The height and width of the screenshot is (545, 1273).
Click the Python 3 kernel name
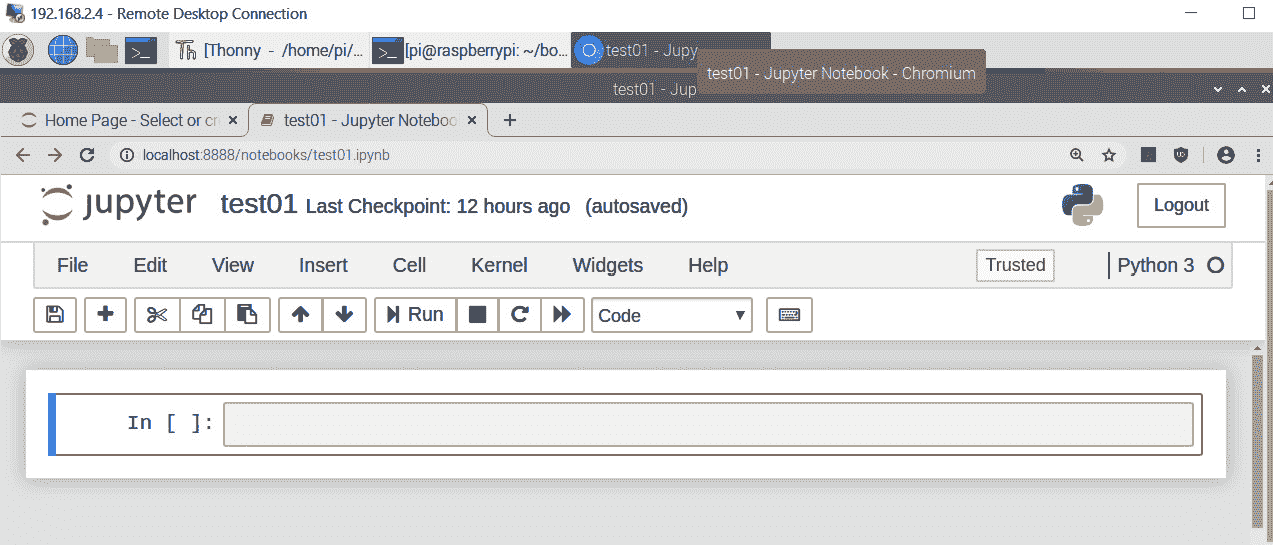click(x=1155, y=265)
